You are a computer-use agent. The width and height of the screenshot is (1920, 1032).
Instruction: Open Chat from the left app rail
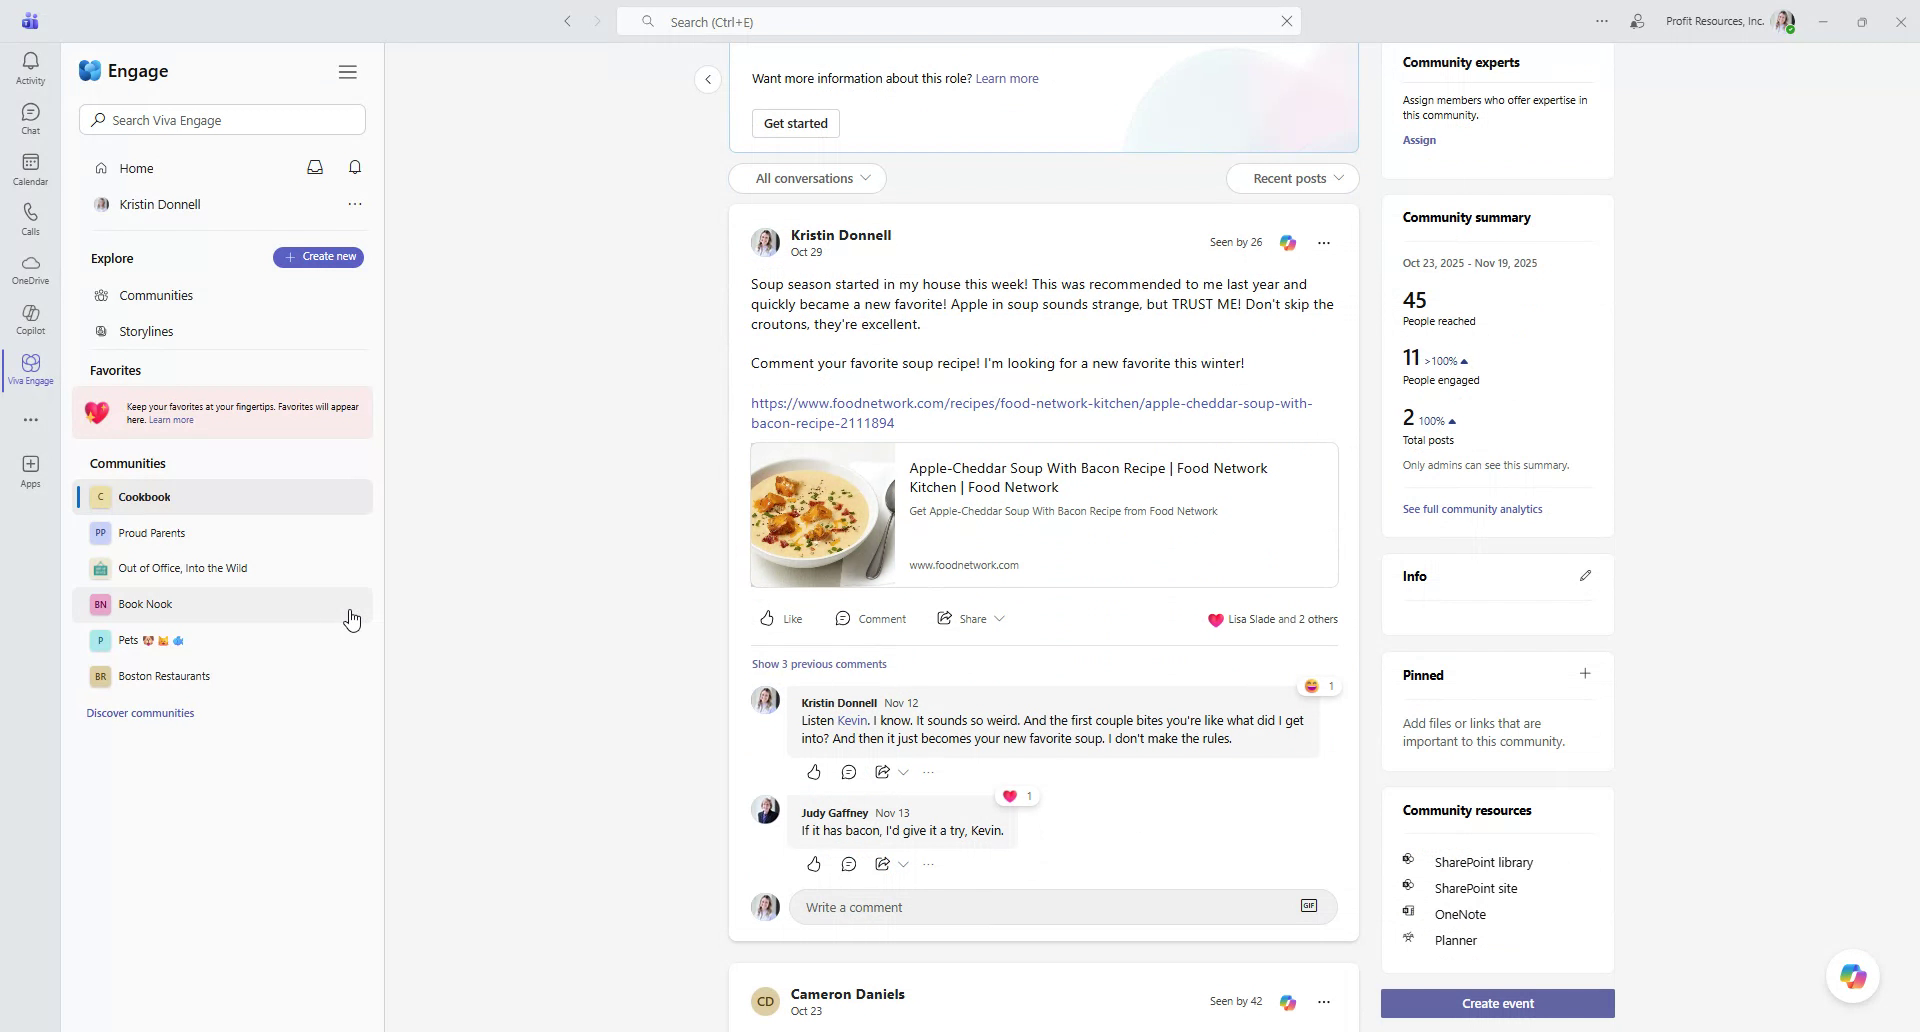point(30,117)
